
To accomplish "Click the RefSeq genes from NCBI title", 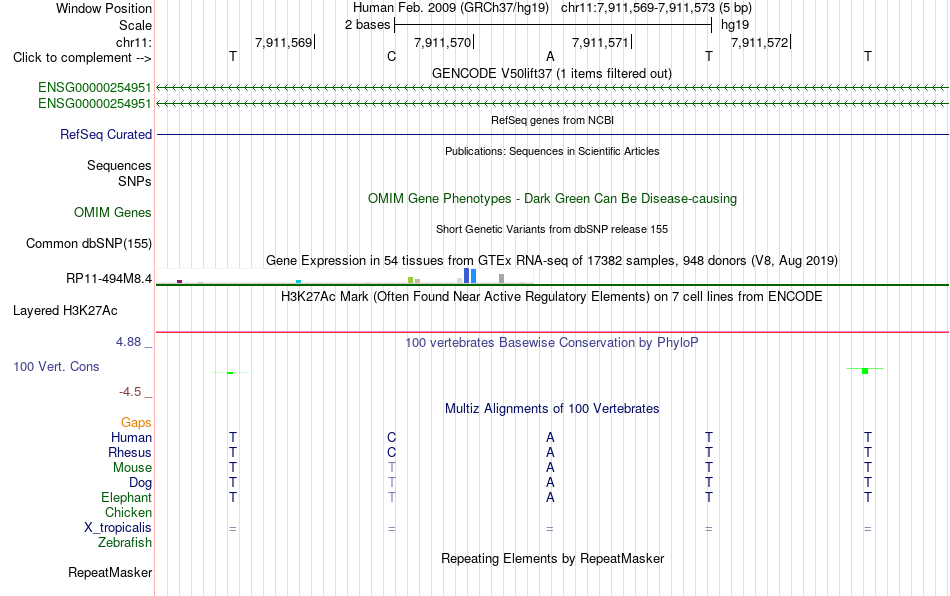I will tap(552, 120).
